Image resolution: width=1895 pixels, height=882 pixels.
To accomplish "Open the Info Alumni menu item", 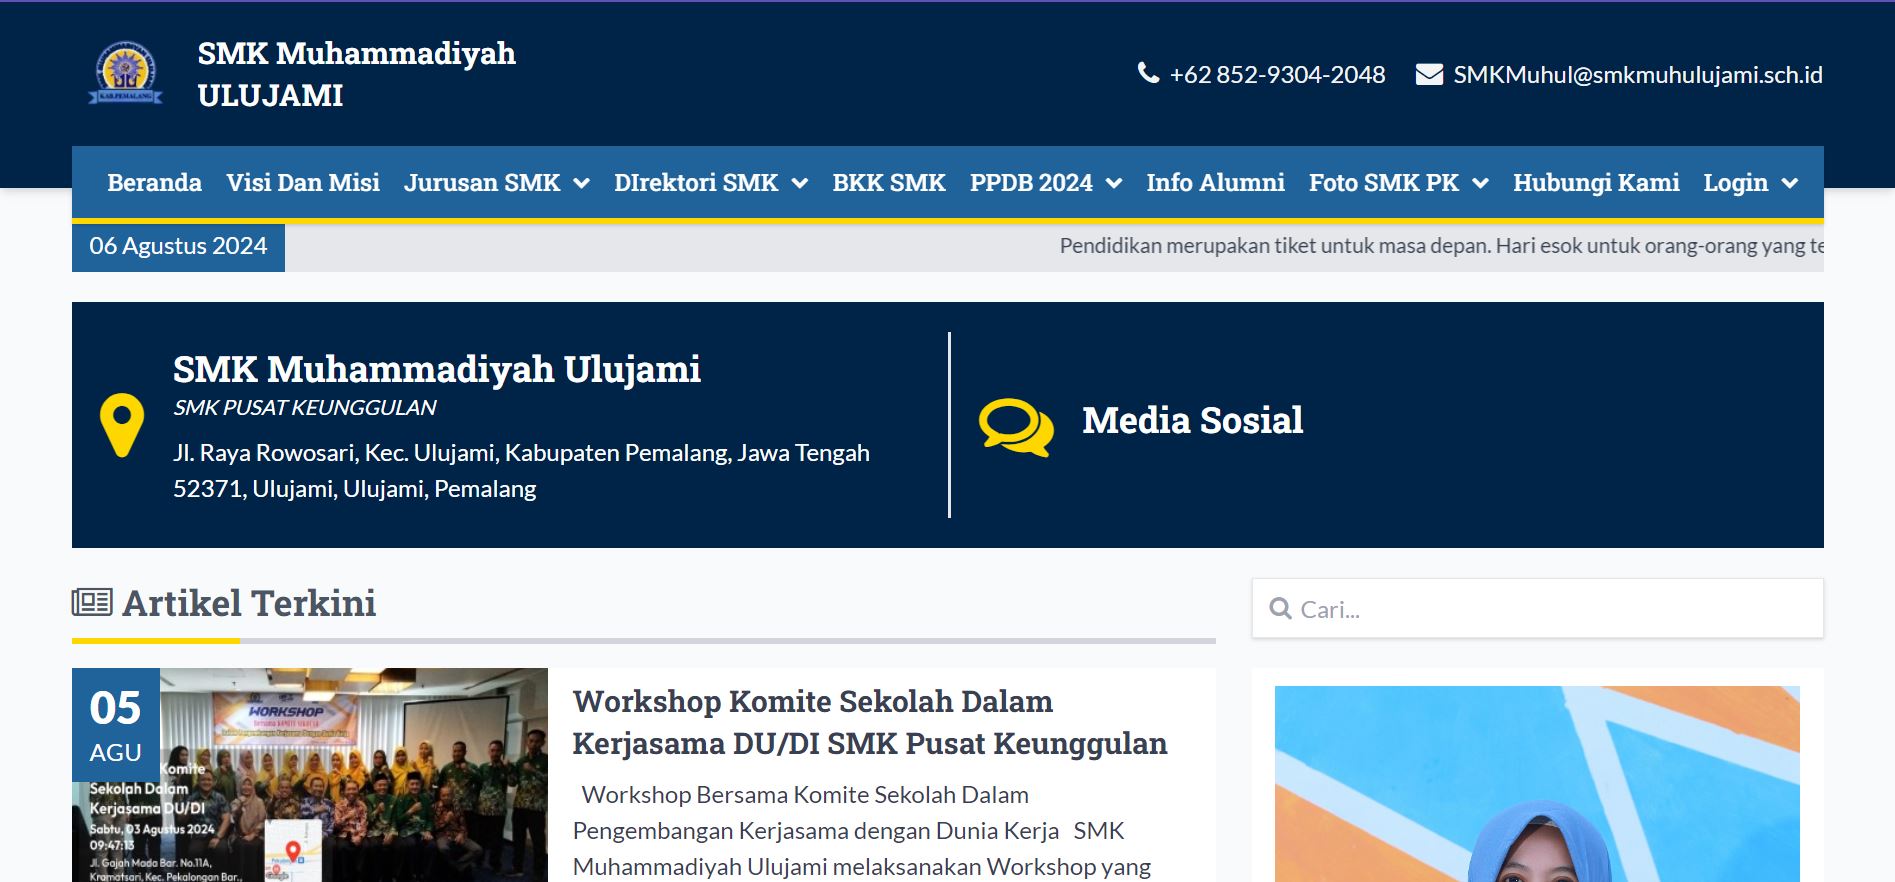I will [x=1215, y=183].
